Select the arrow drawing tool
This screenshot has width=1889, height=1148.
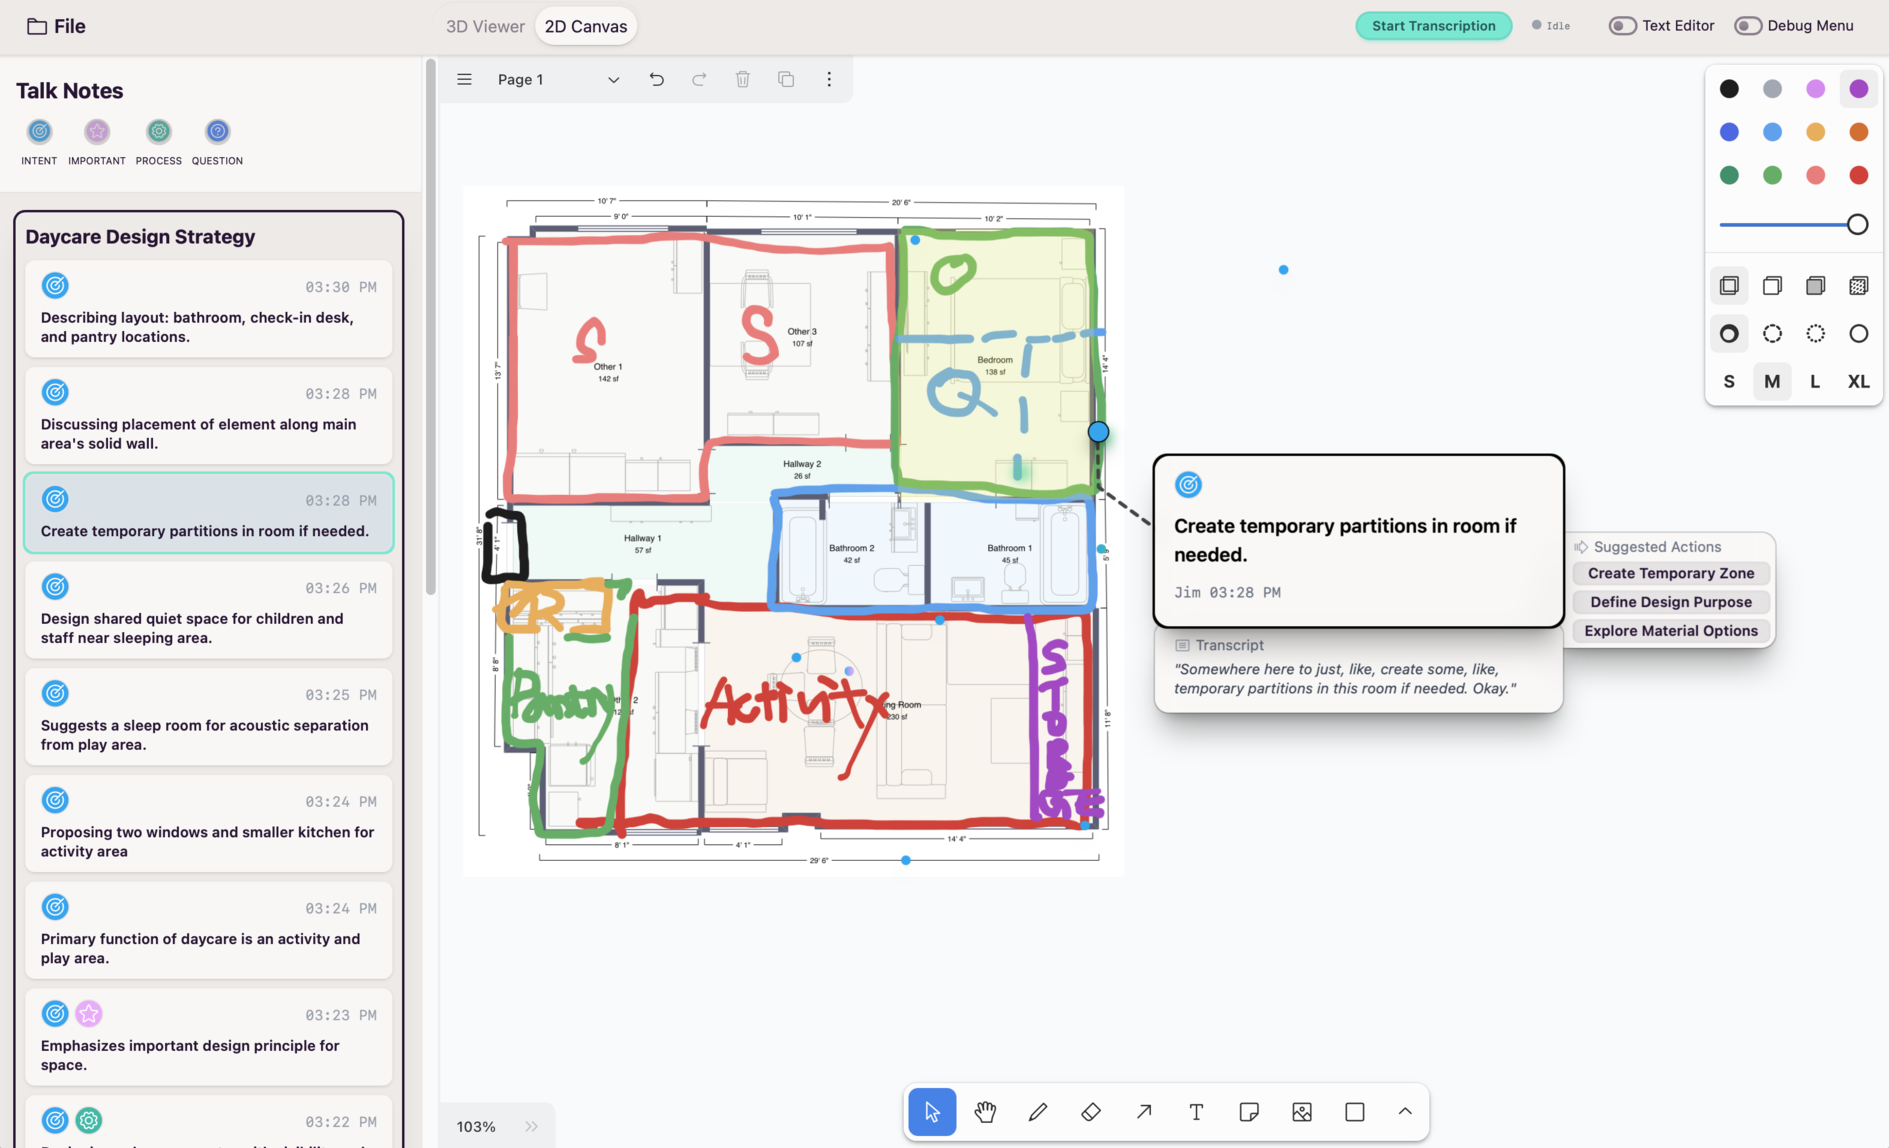pyautogui.click(x=1144, y=1112)
